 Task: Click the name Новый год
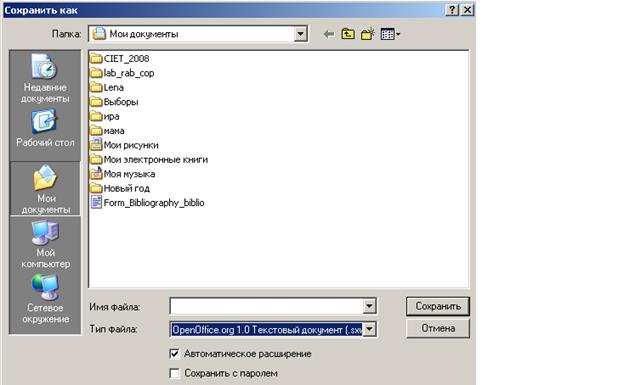click(x=127, y=188)
